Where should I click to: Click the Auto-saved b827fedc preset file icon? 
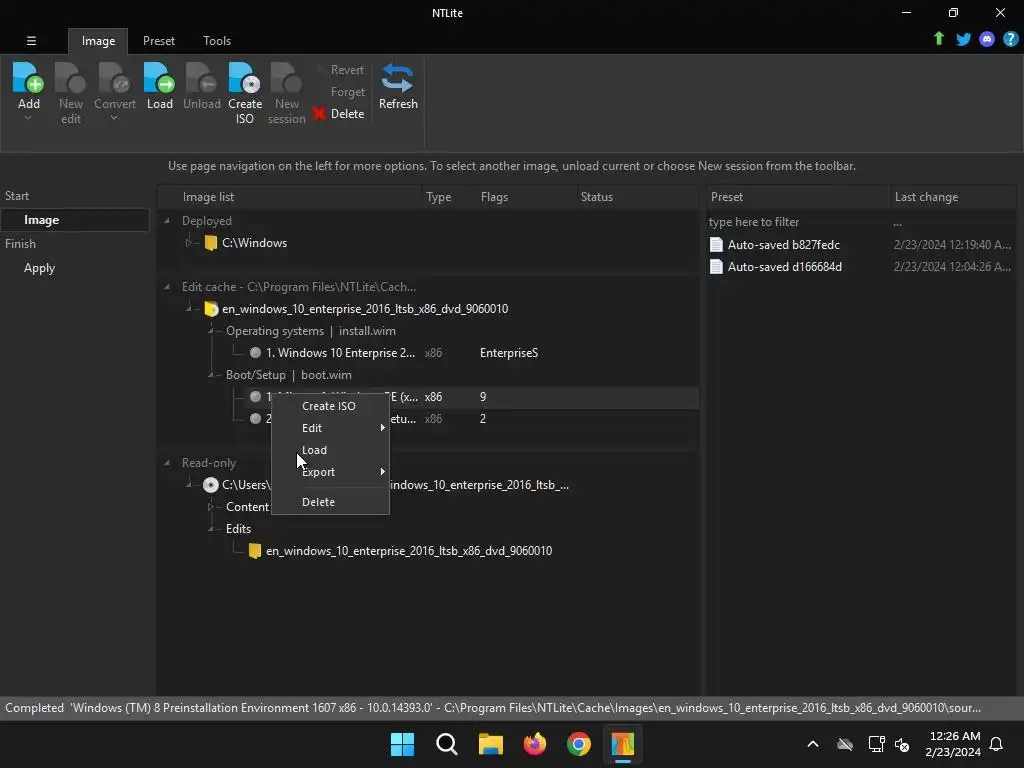[716, 244]
